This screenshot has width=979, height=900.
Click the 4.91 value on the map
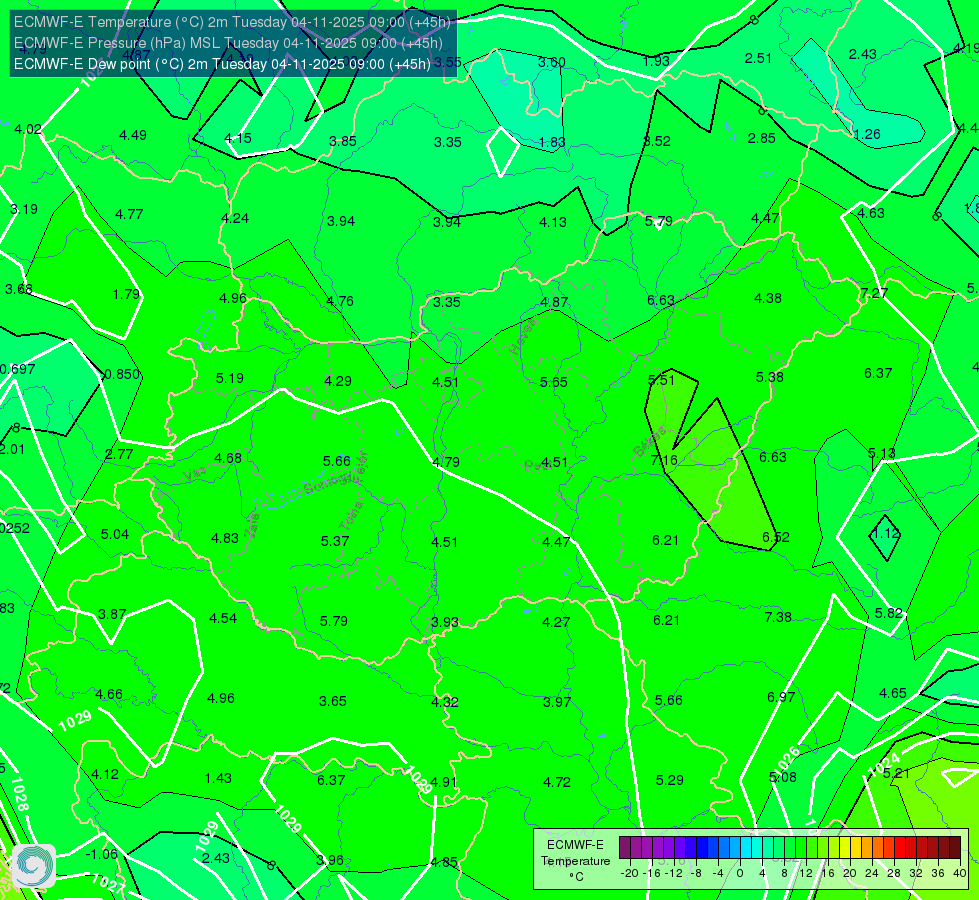(x=443, y=782)
